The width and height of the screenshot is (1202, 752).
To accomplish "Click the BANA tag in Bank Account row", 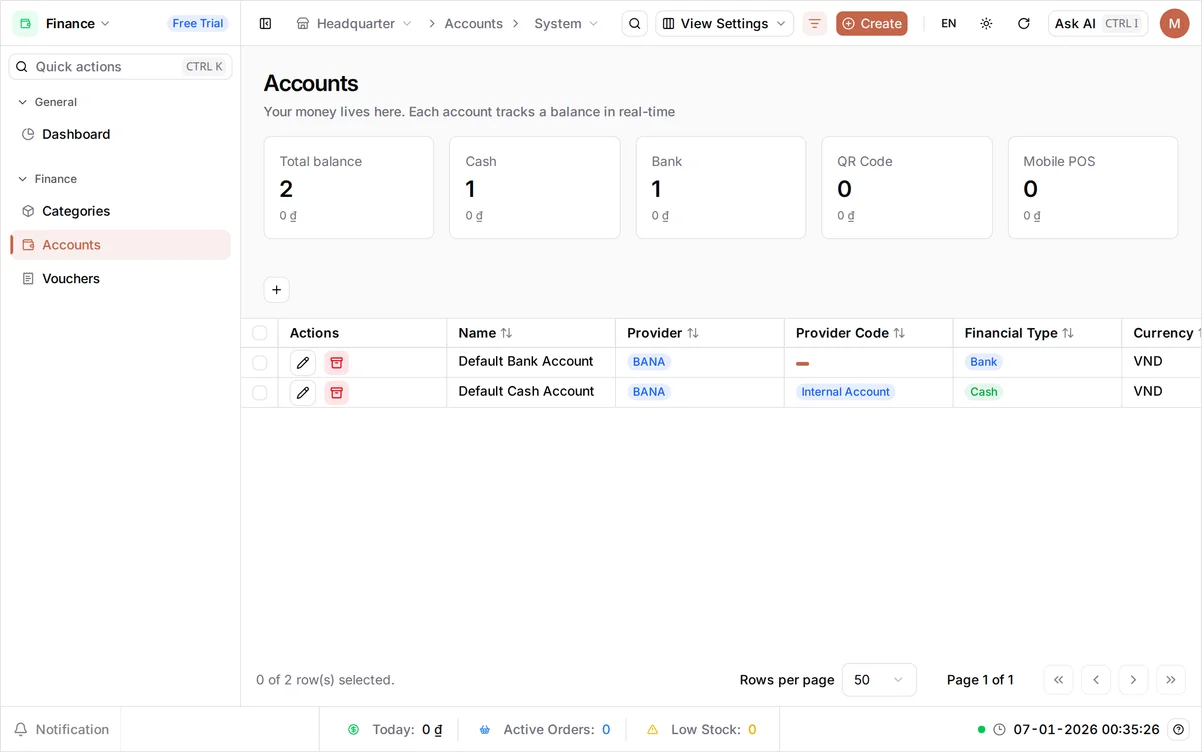I will (x=649, y=362).
